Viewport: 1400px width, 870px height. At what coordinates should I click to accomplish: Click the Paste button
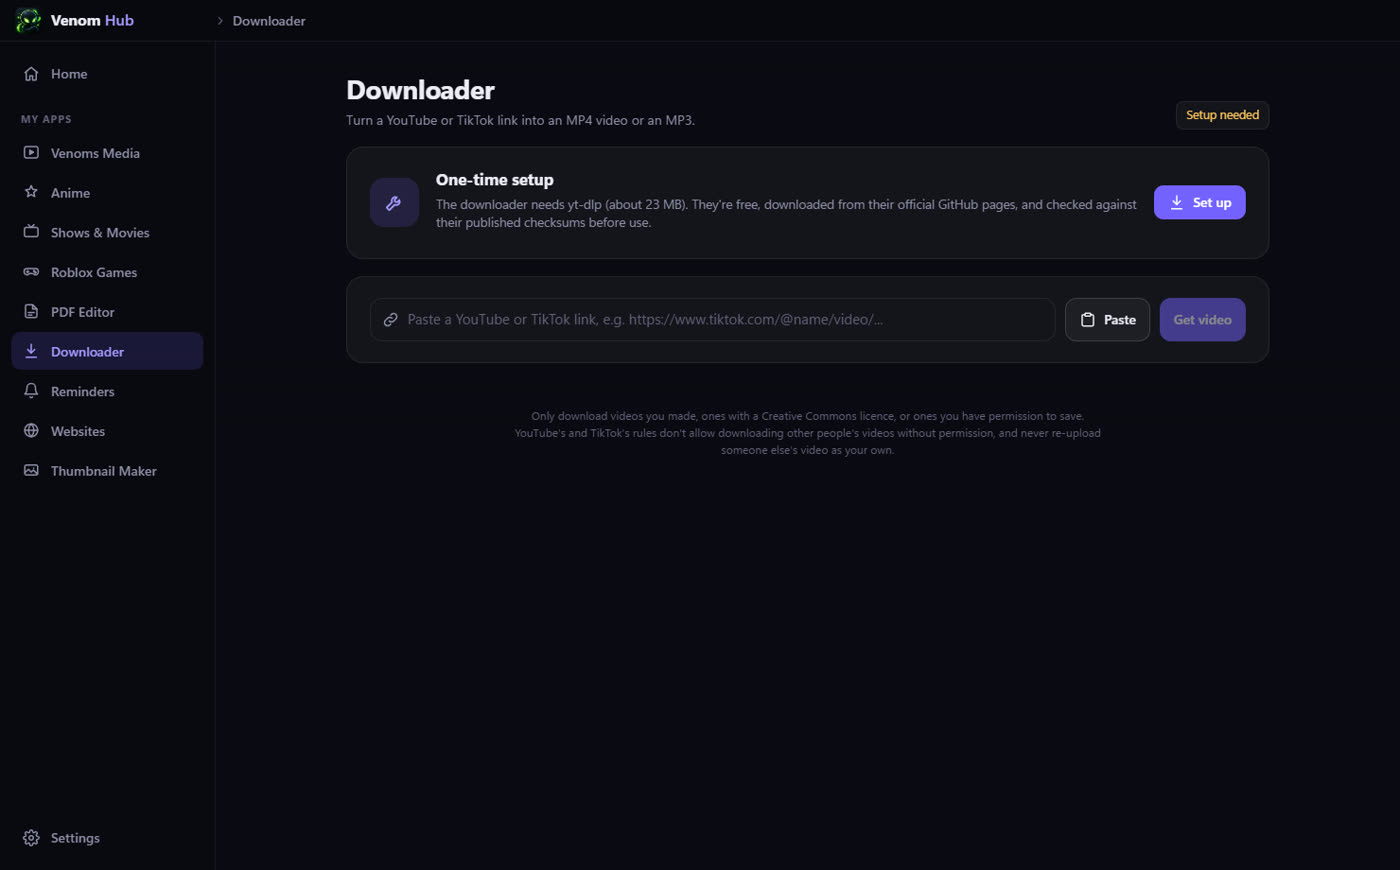coord(1107,320)
